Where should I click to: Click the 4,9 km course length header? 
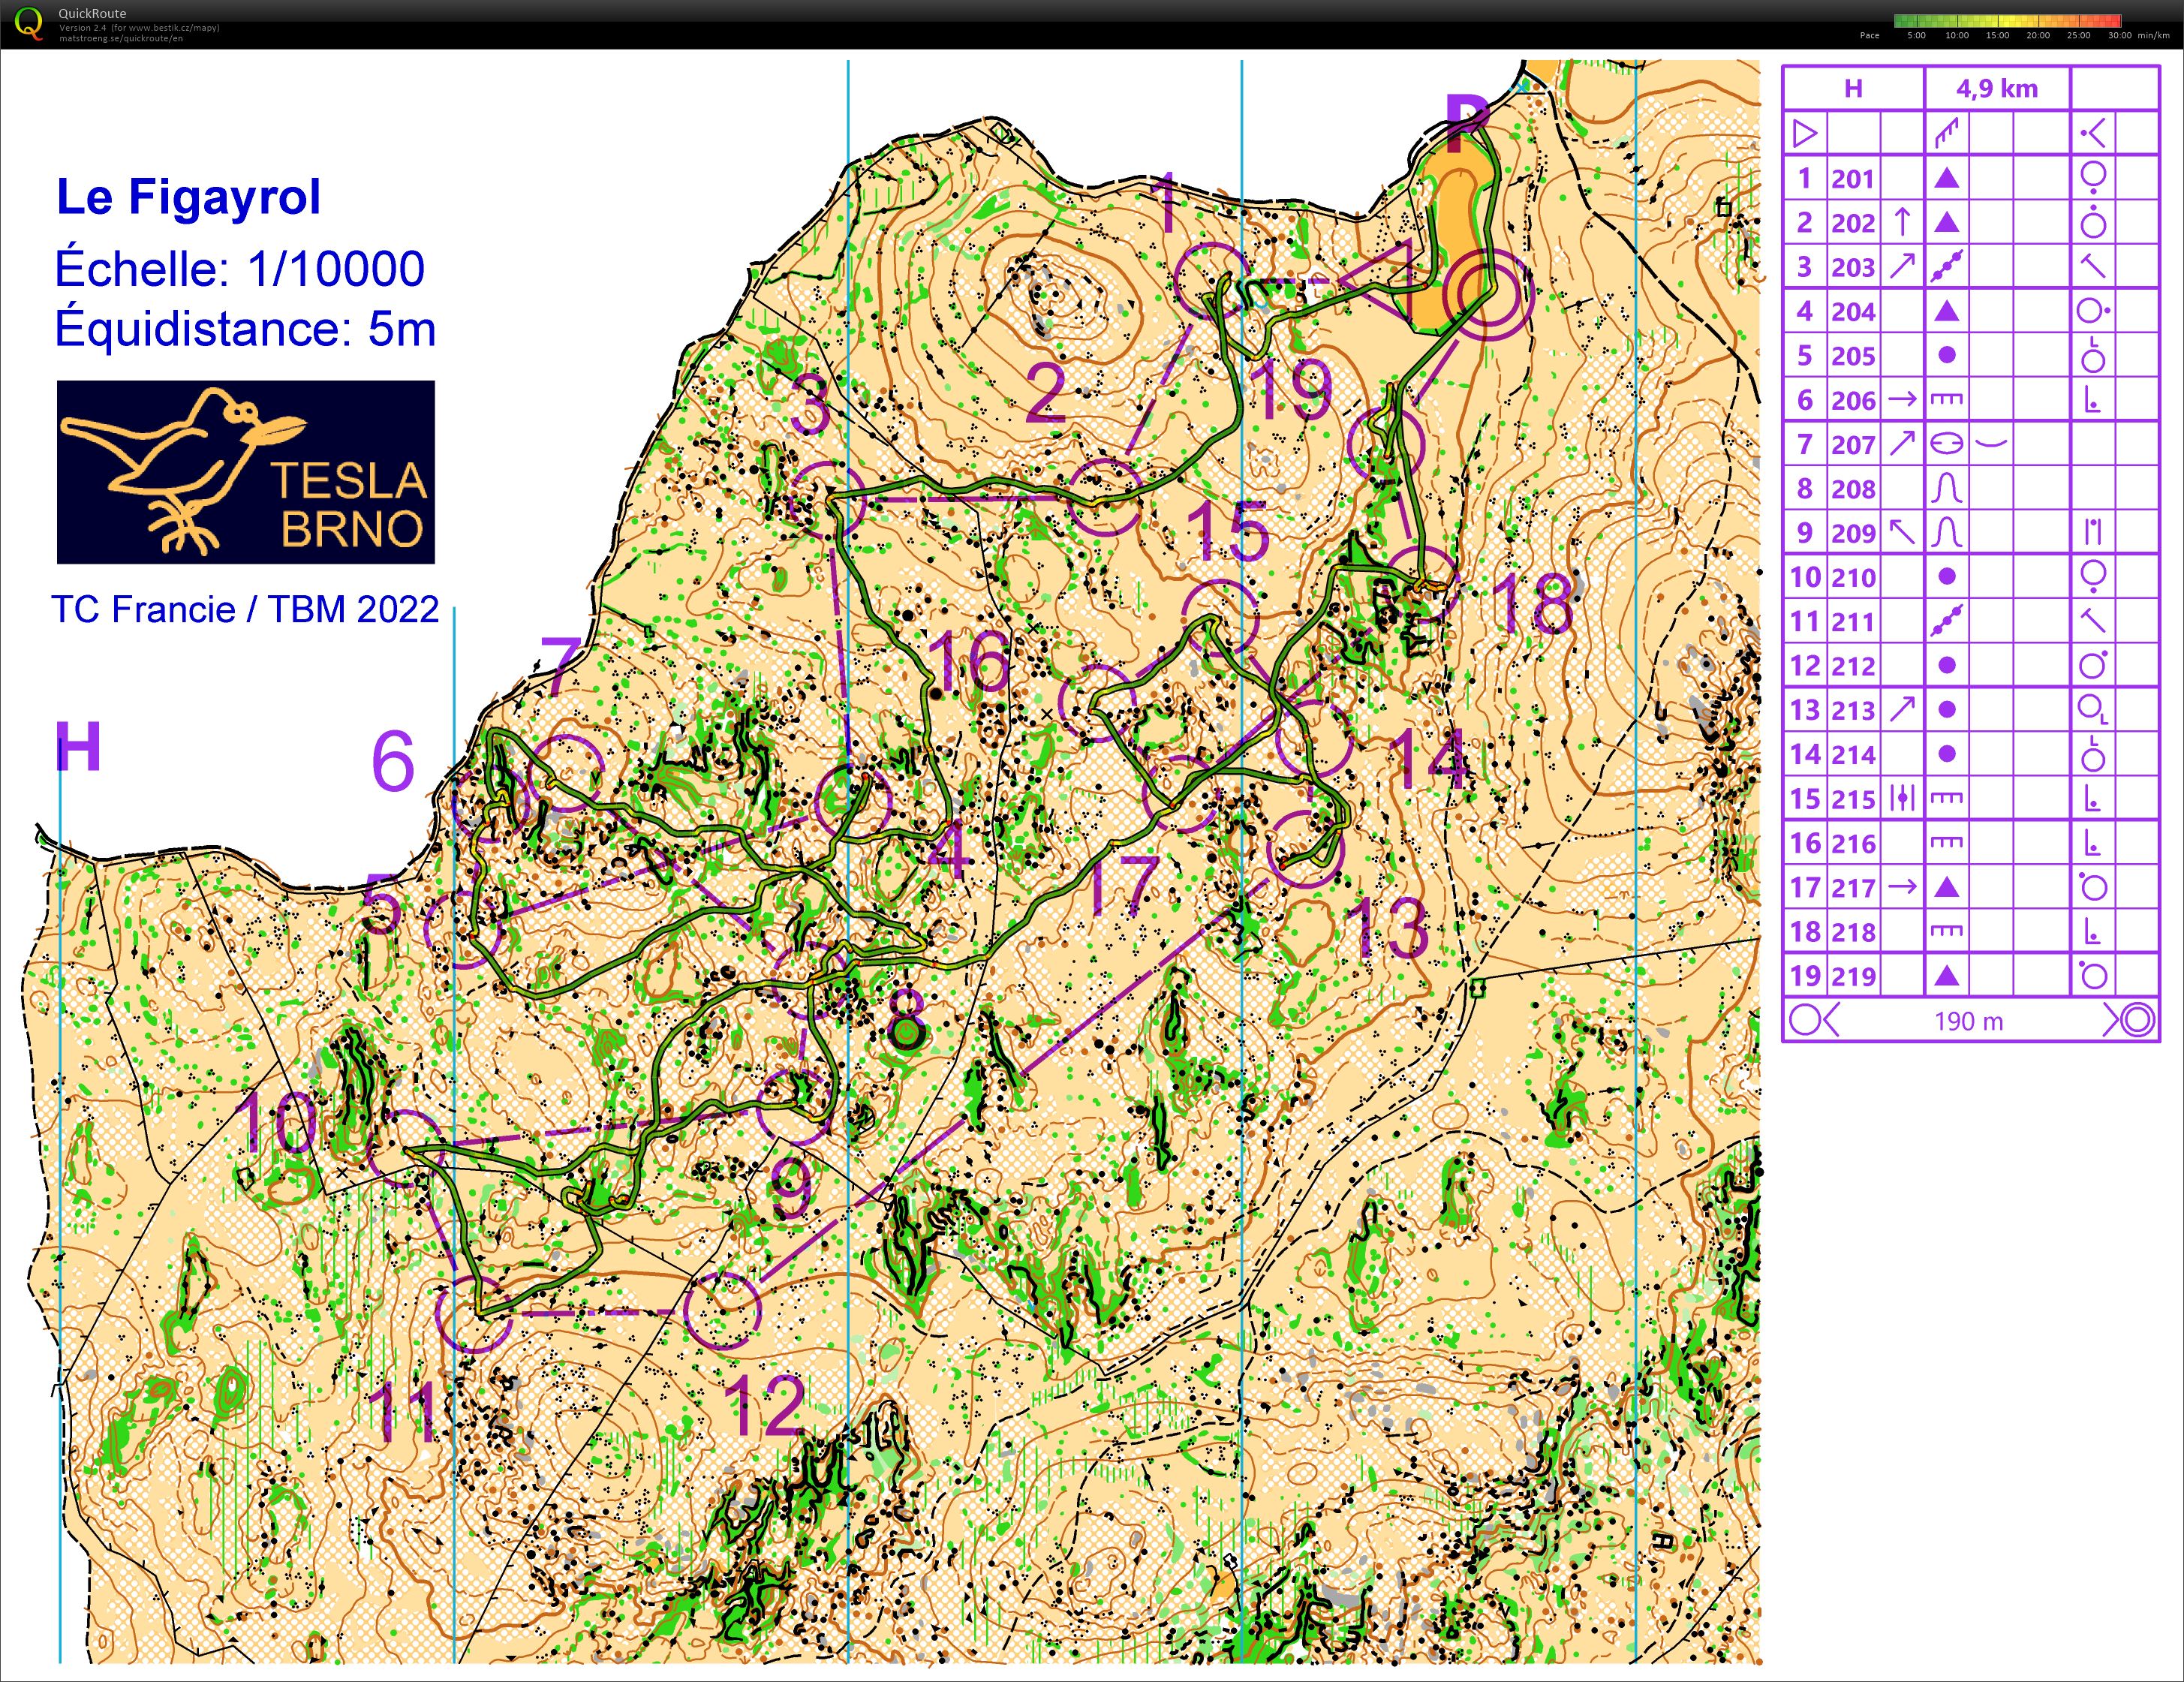pos(1997,89)
